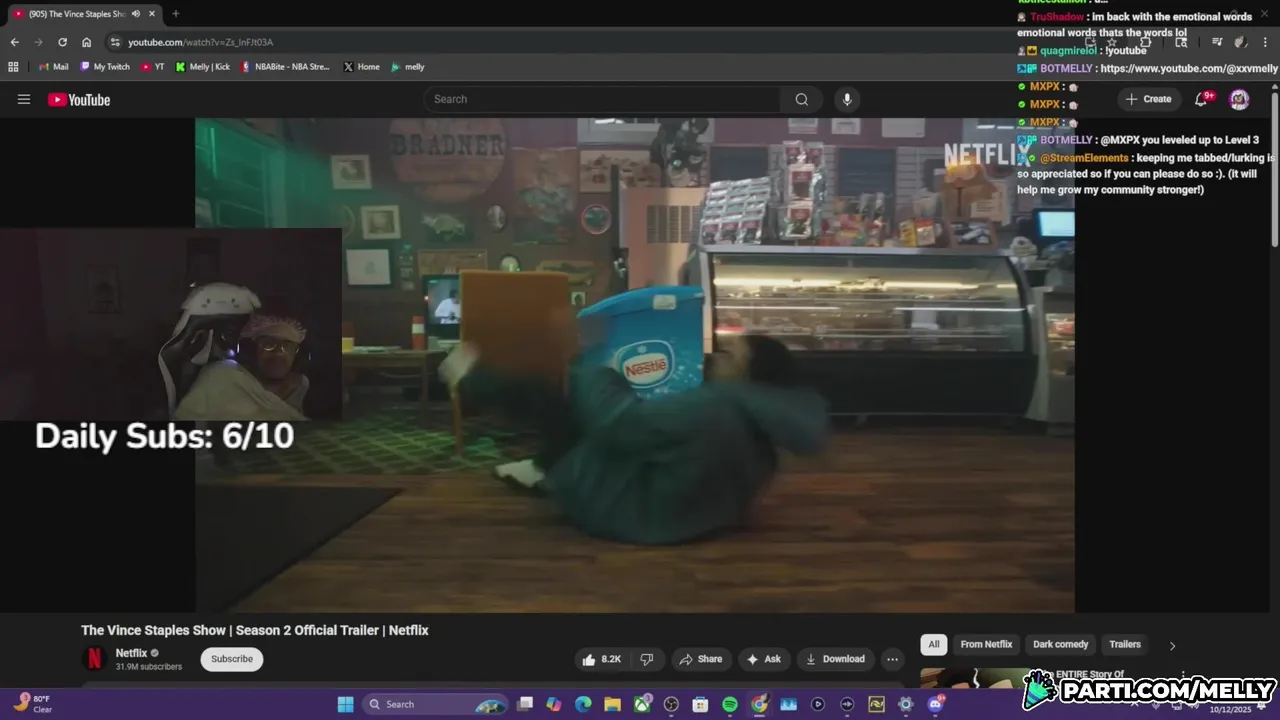The image size is (1280, 720).
Task: Open File Explorer from taskbar
Action: [612, 704]
